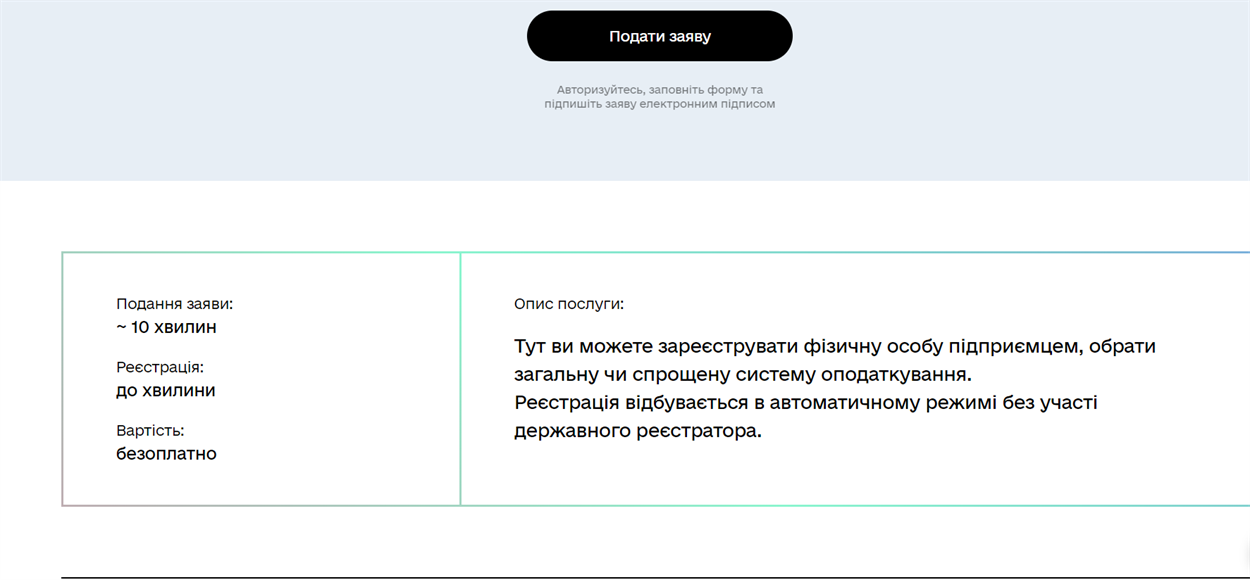Click the "Опис послуги:" heading
Viewport: 1250px width, 580px height.
coord(569,304)
